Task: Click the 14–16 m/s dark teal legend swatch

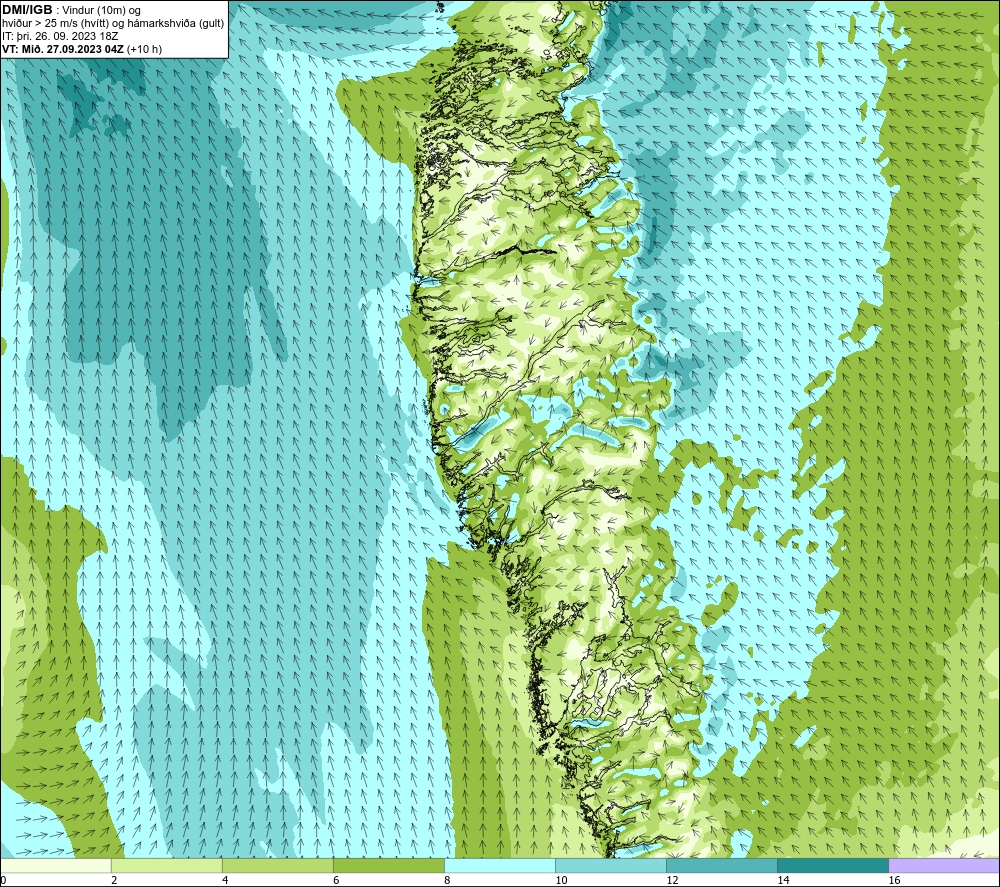Action: [x=833, y=866]
